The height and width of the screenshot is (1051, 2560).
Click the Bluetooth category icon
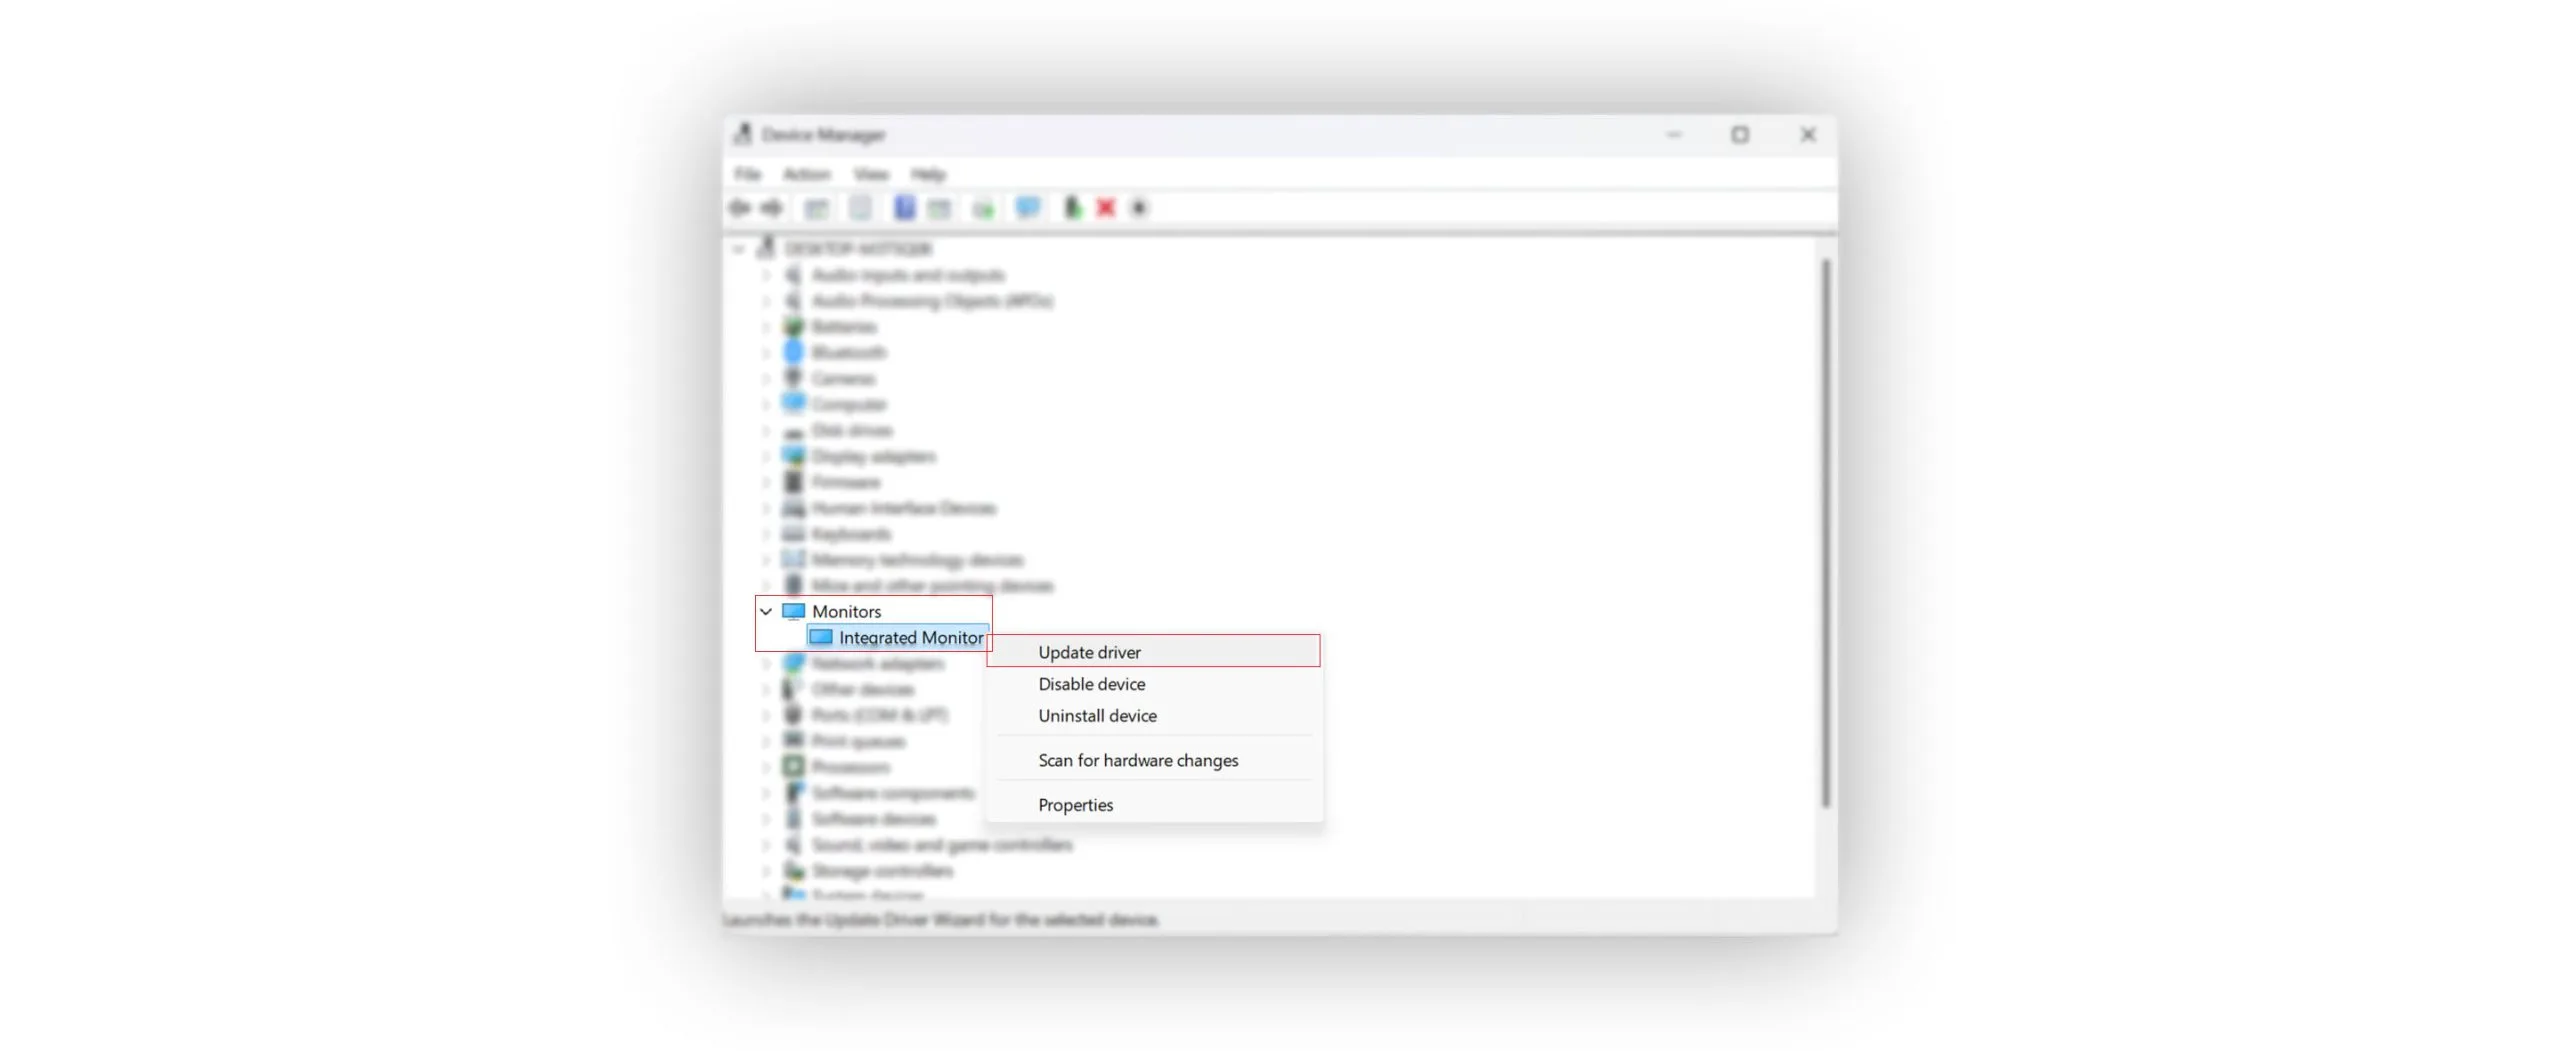tap(793, 353)
